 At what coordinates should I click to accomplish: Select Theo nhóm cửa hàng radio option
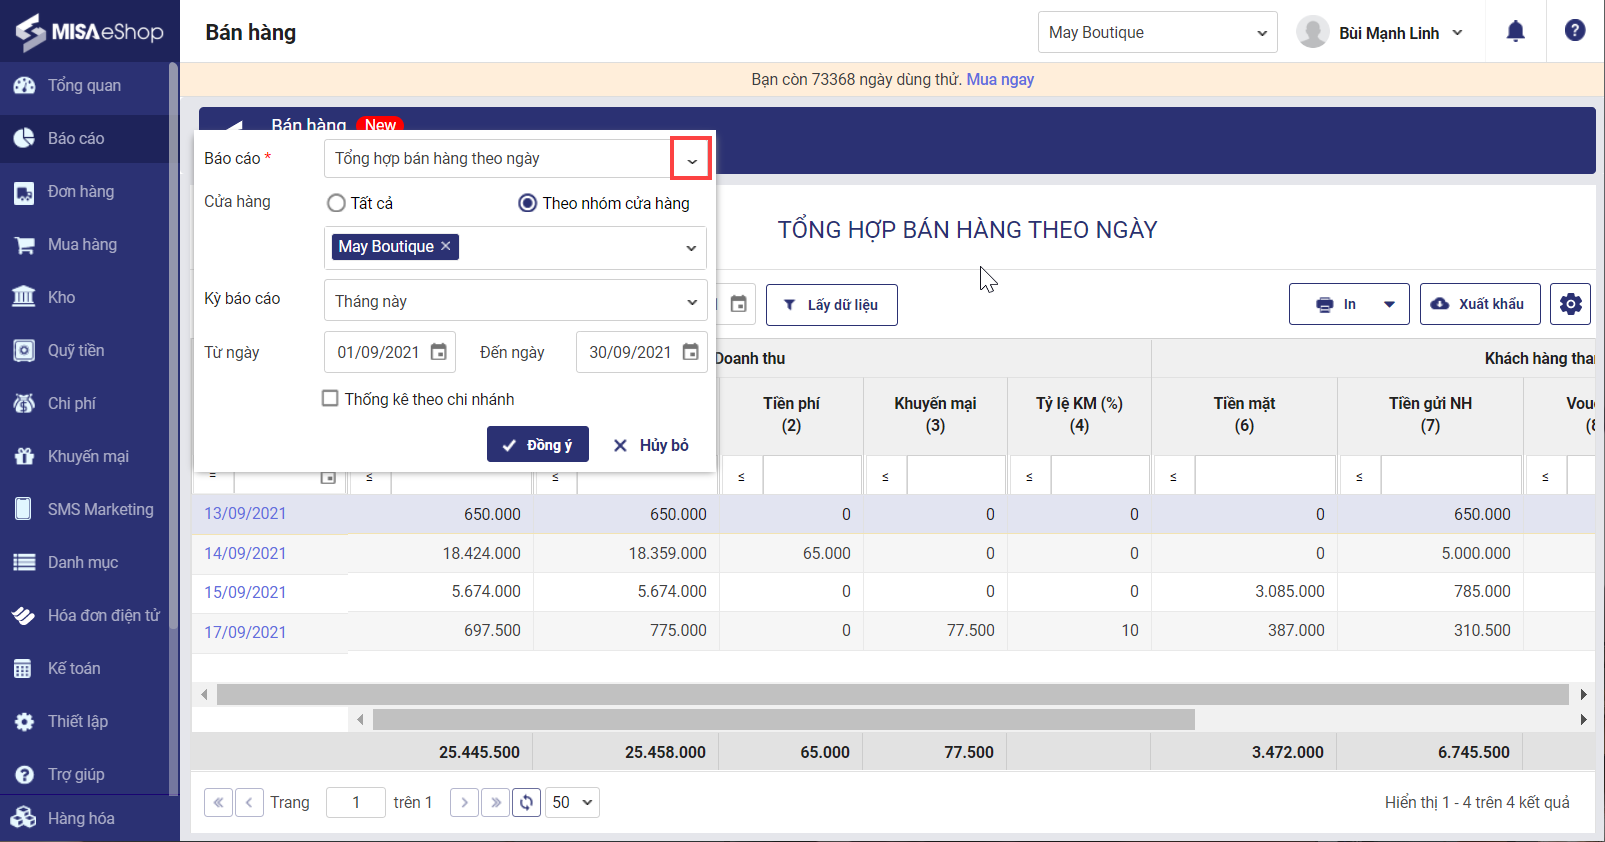(528, 203)
